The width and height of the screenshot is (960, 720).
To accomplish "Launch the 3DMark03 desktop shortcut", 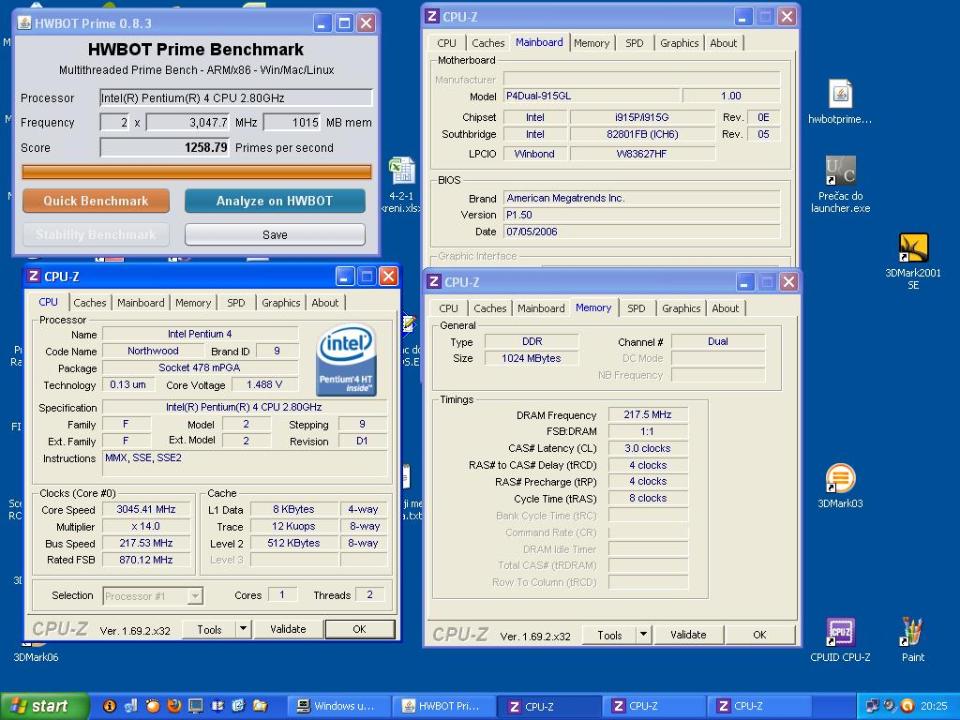I will point(840,478).
